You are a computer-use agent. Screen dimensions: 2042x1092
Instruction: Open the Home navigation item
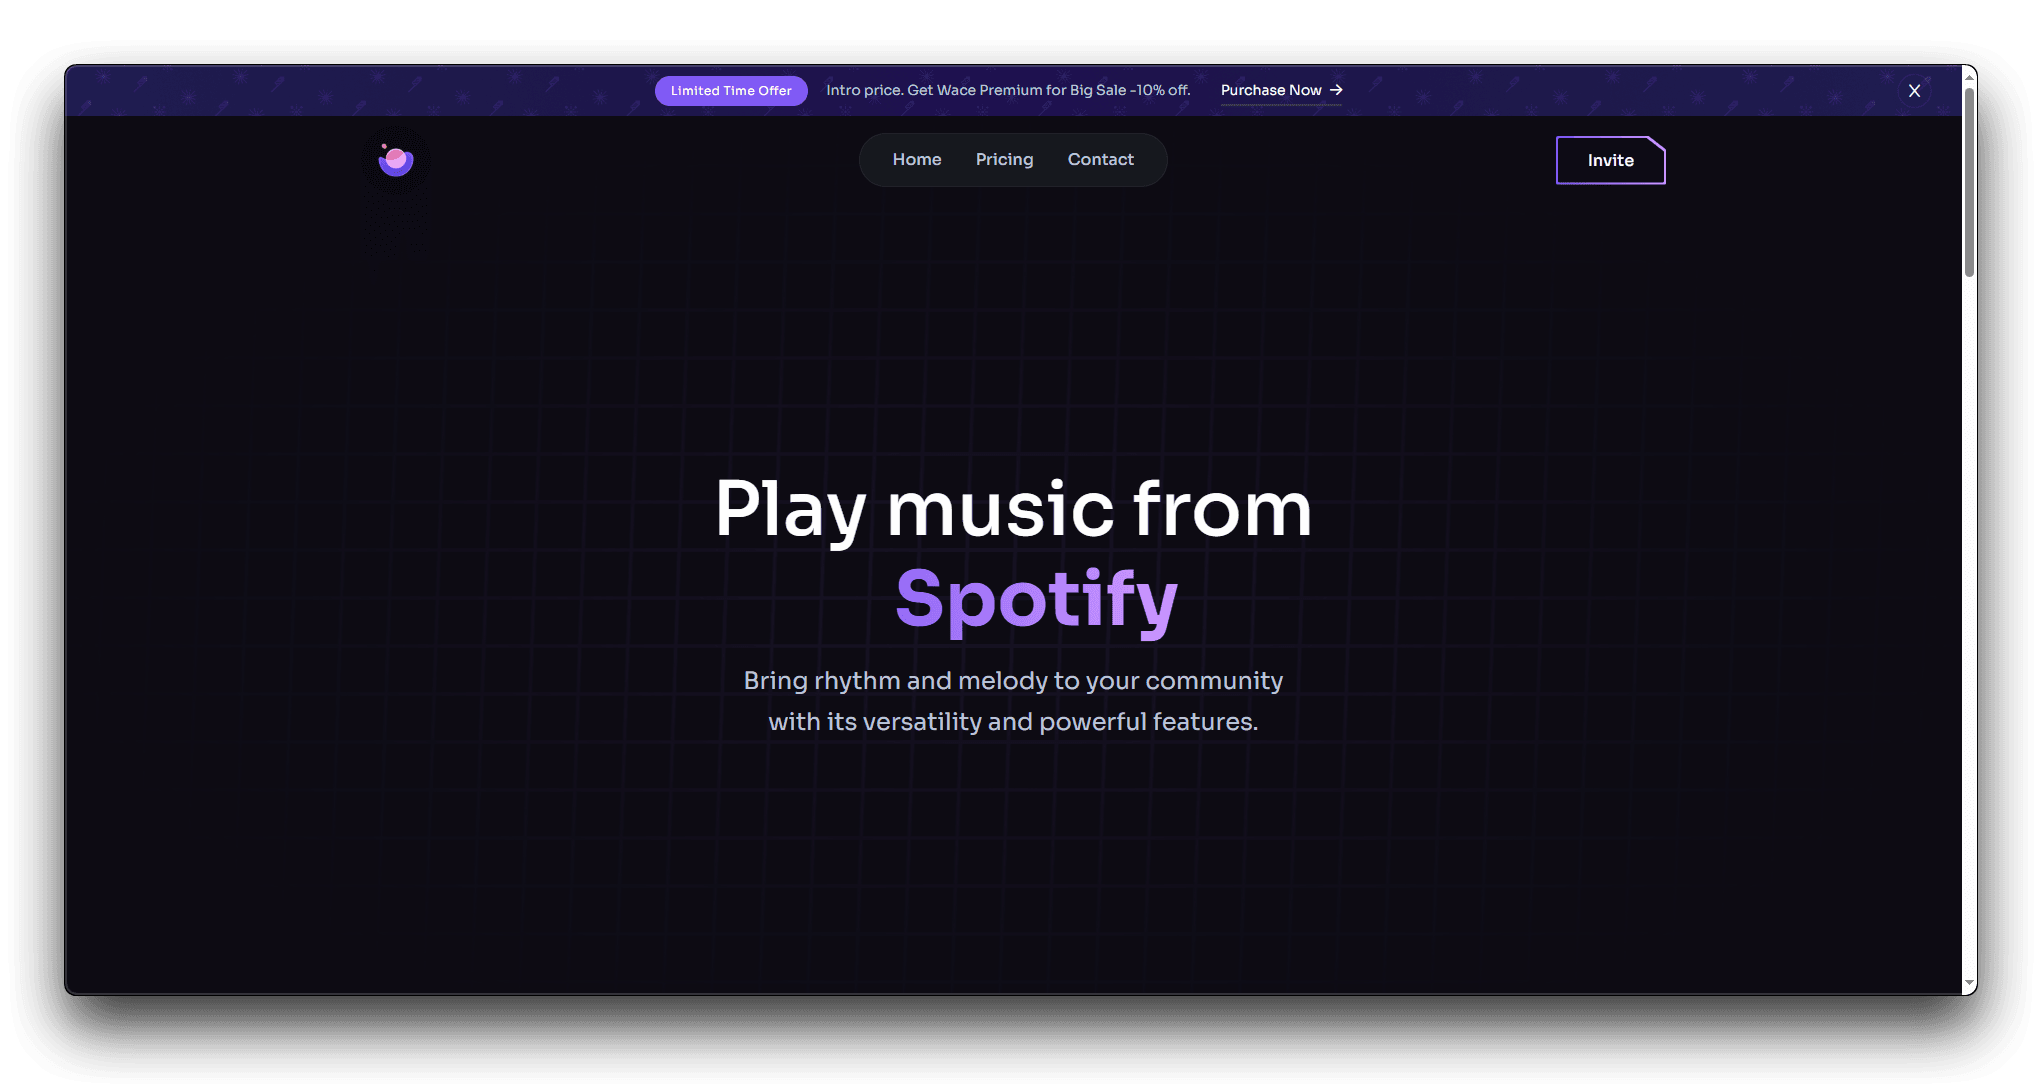pyautogui.click(x=917, y=160)
